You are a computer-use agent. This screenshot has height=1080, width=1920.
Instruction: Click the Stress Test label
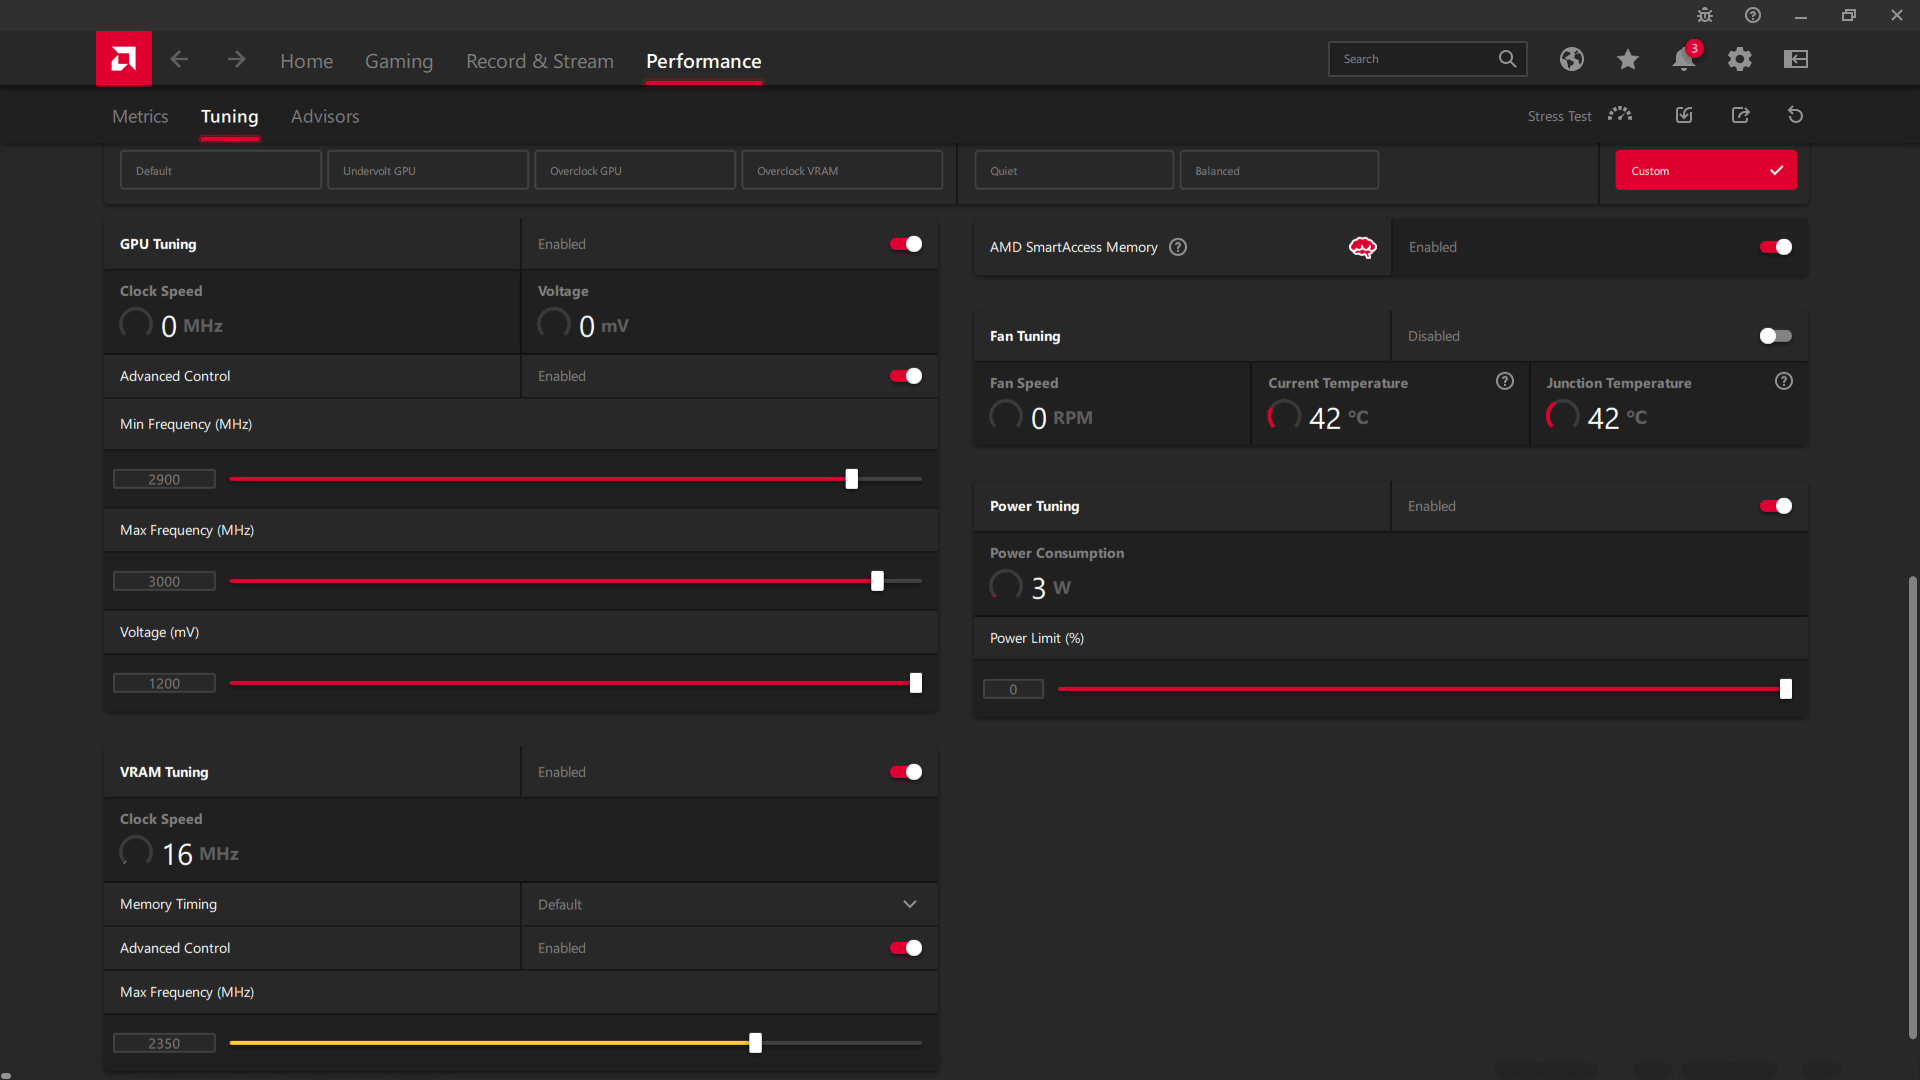[x=1559, y=116]
